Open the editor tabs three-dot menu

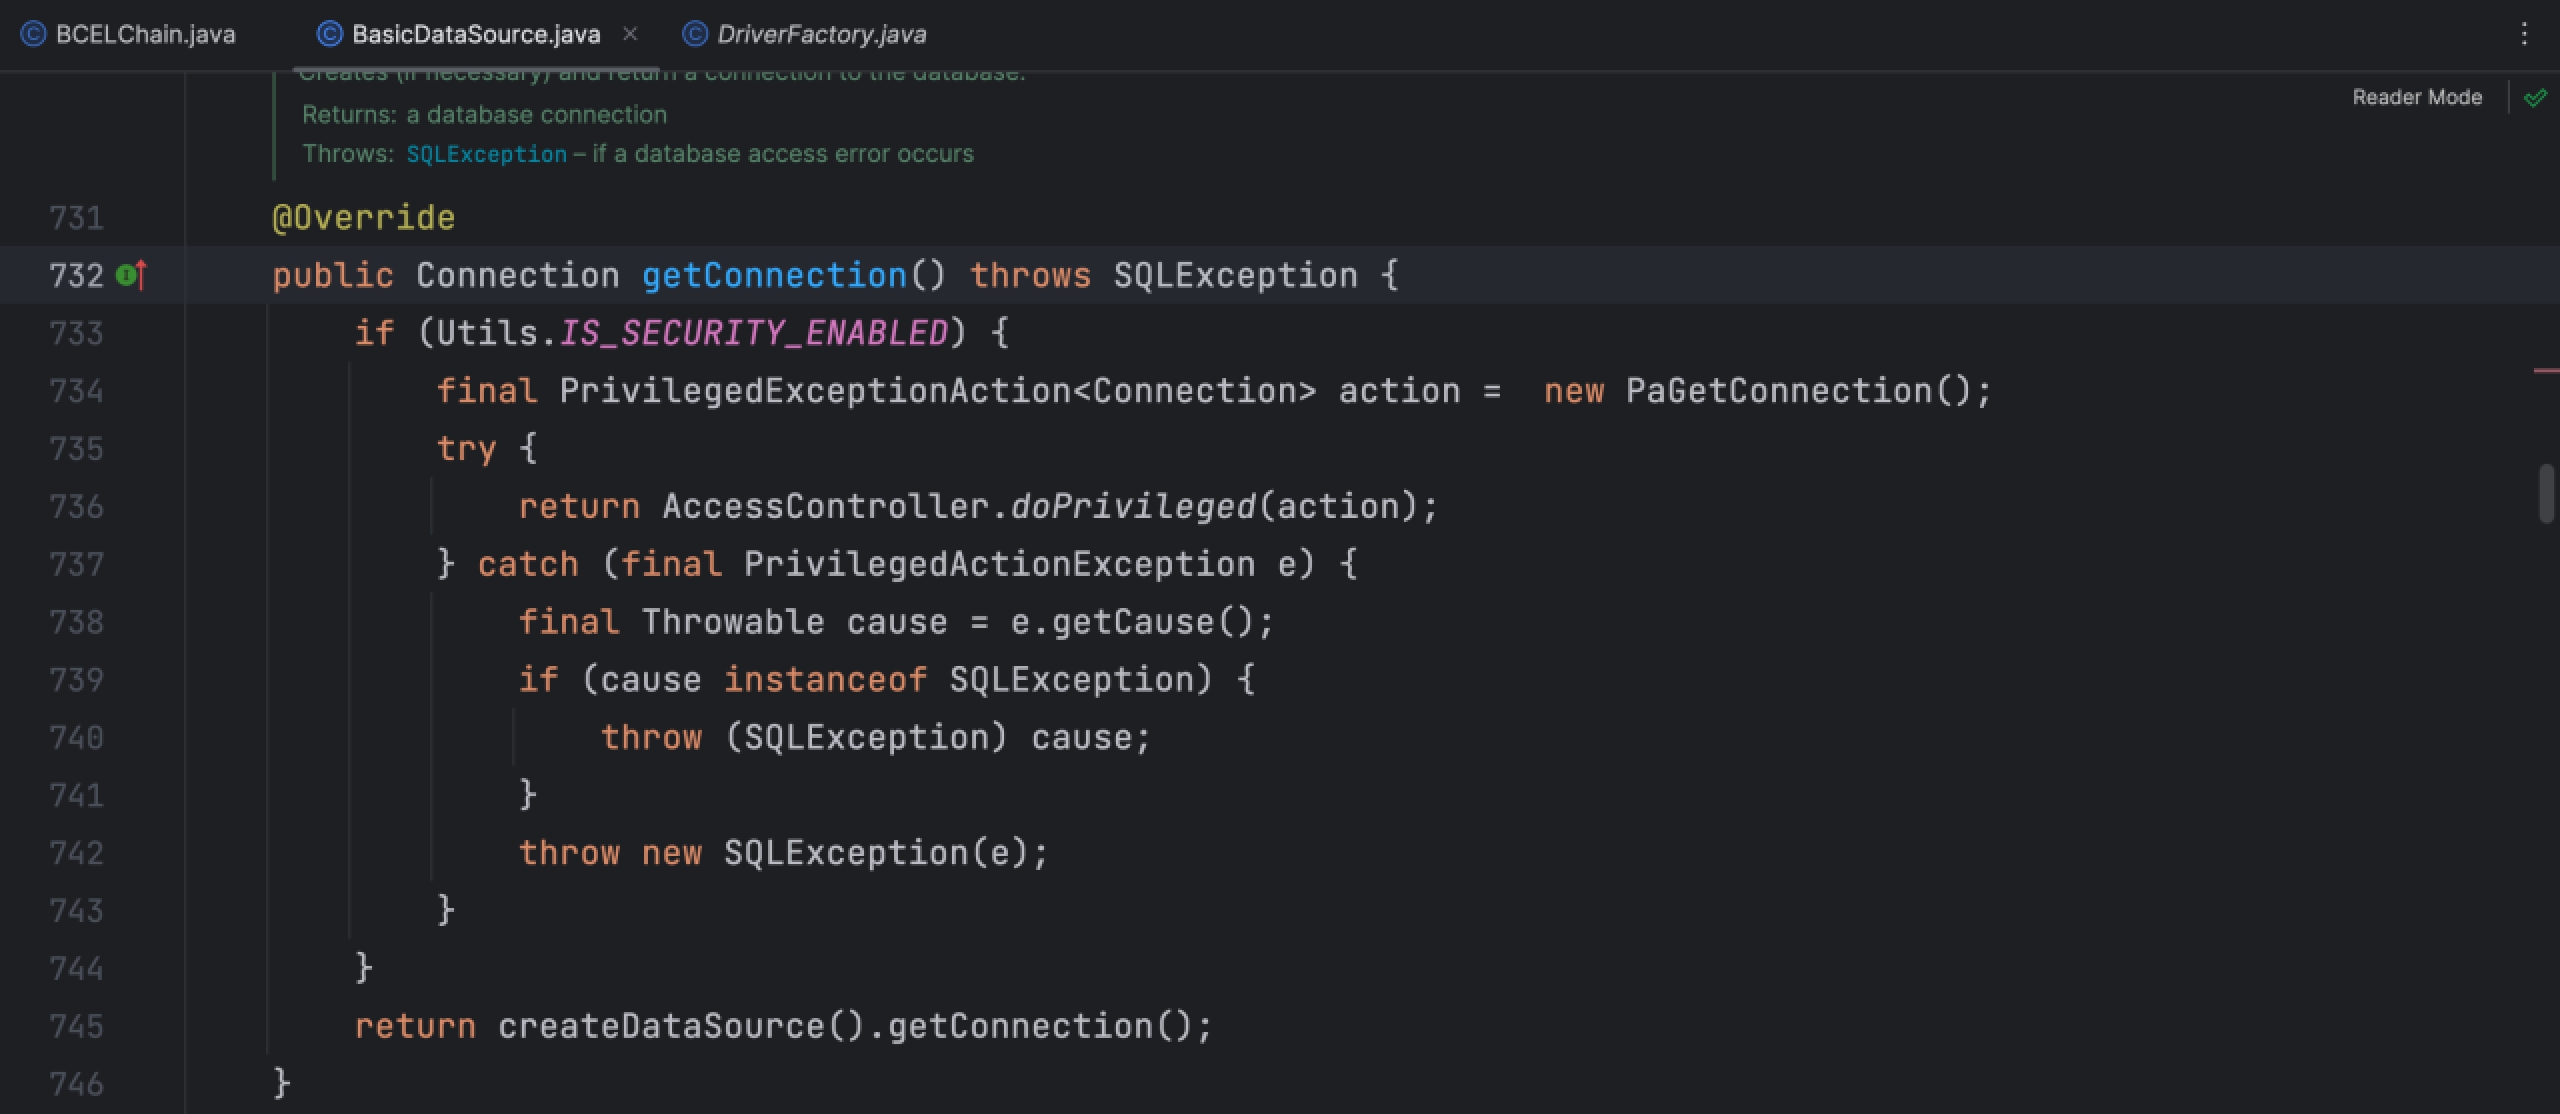[2524, 34]
